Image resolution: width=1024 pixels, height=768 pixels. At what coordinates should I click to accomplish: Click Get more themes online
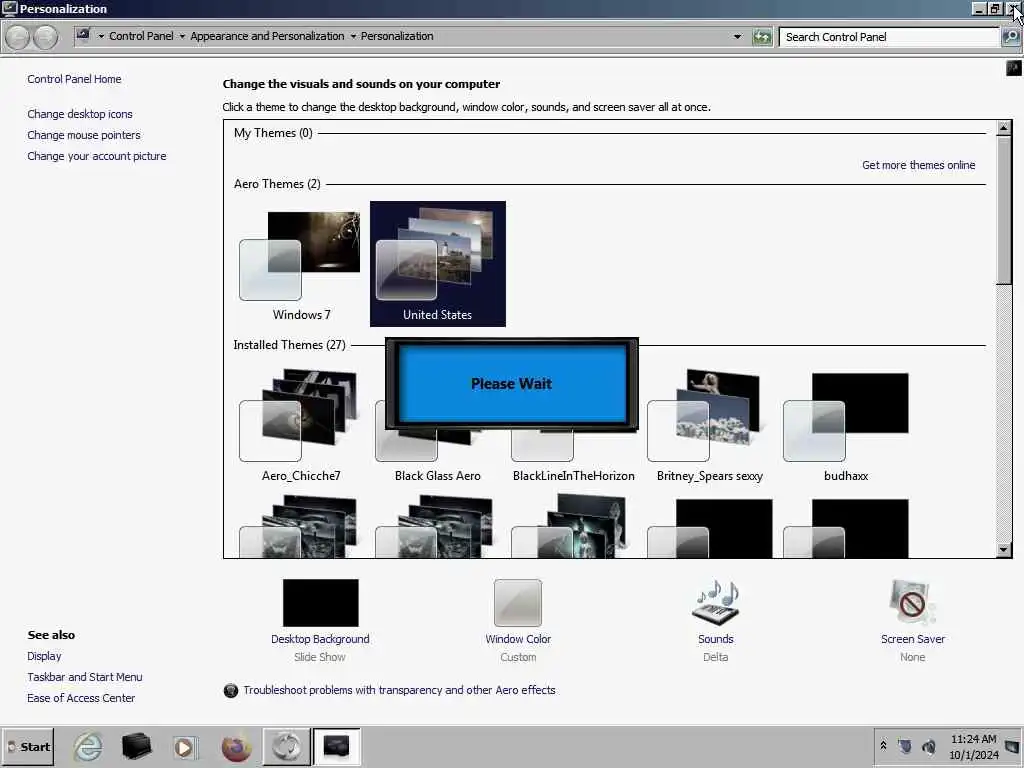(x=918, y=165)
